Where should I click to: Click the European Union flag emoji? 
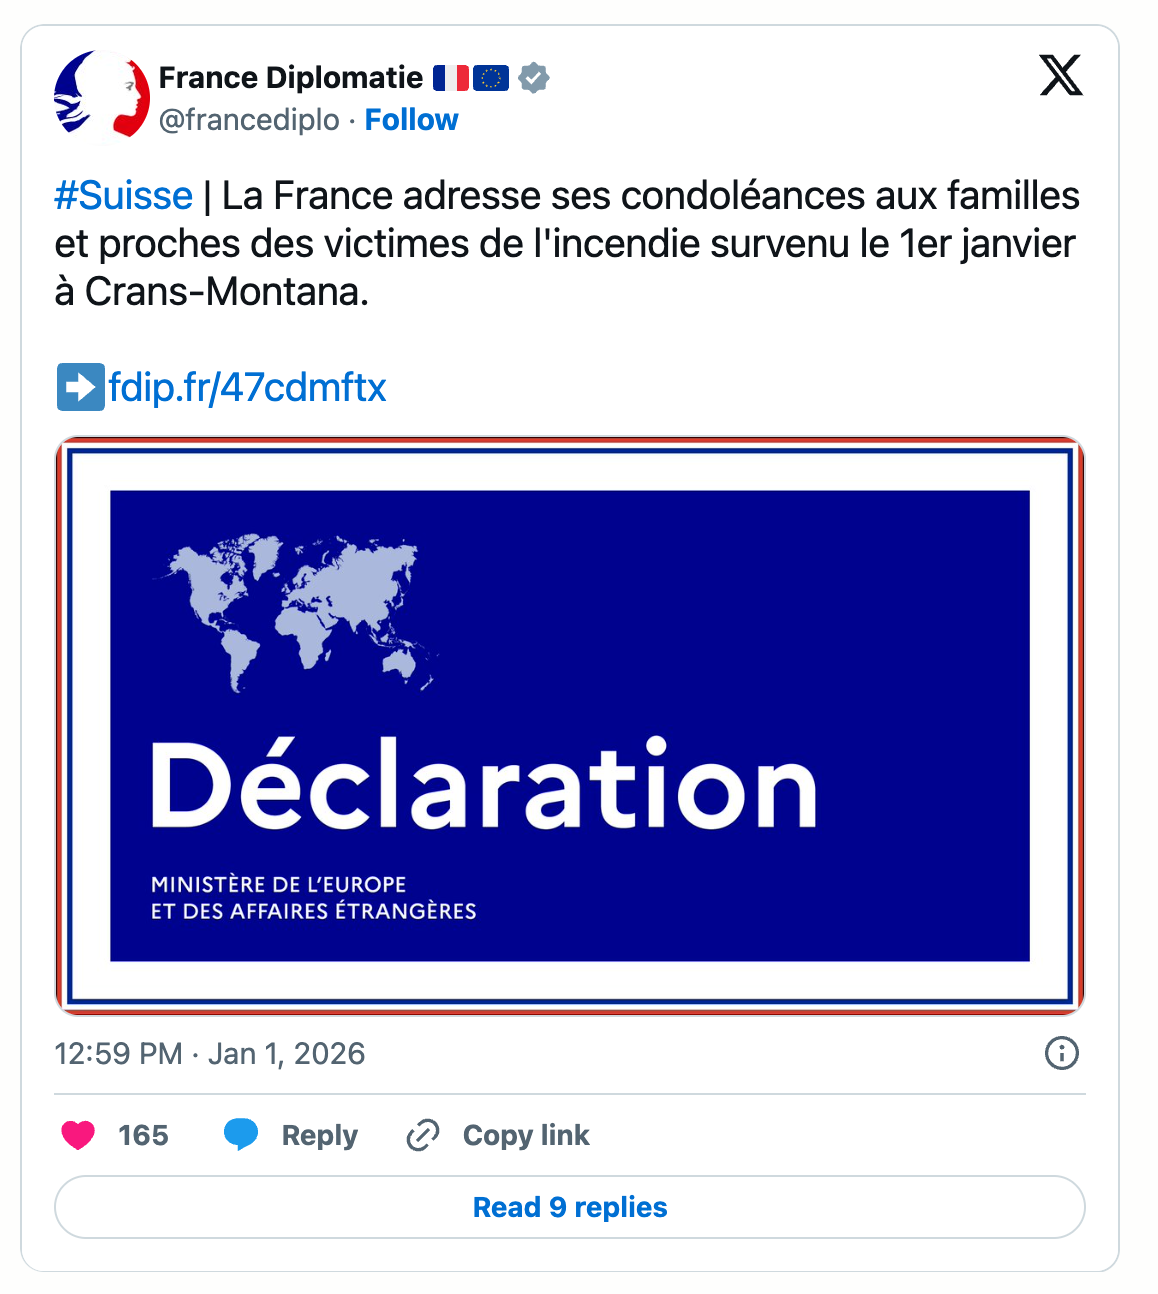pos(491,78)
